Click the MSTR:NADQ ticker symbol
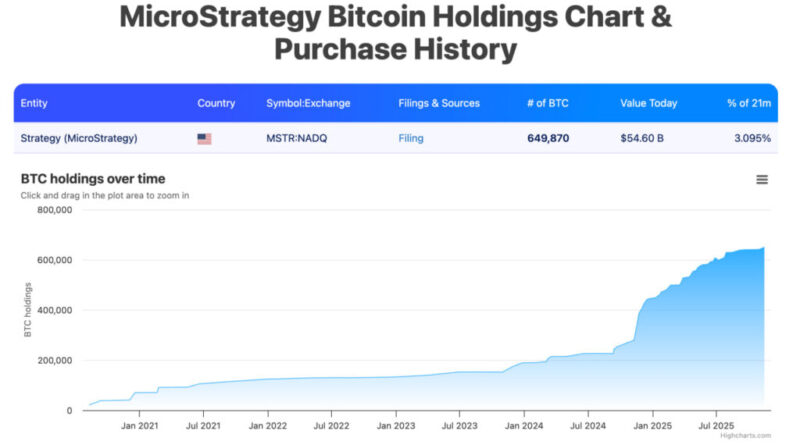This screenshot has width=800, height=445. tap(297, 138)
